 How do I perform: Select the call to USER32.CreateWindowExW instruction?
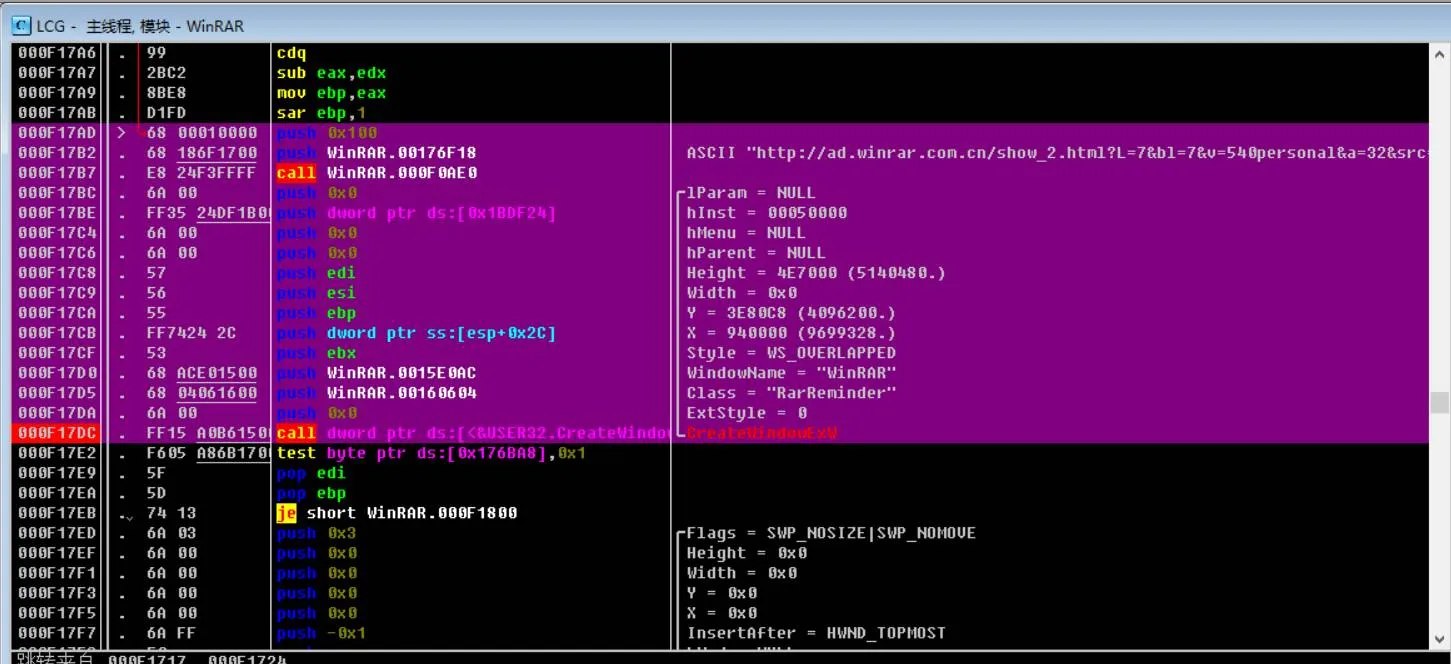pos(472,433)
